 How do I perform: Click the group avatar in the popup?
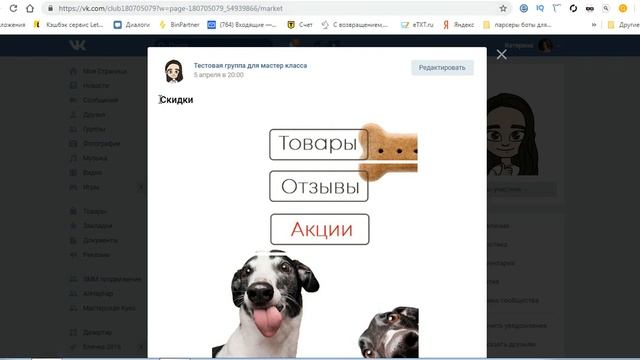(x=174, y=71)
